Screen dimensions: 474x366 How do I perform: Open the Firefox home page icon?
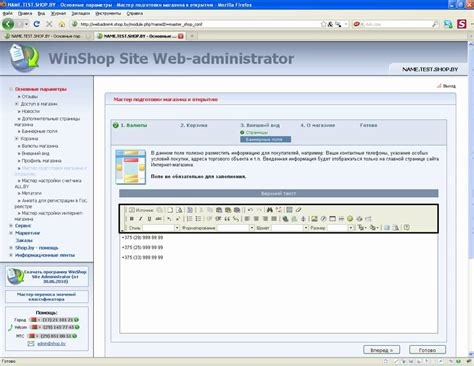[61, 24]
